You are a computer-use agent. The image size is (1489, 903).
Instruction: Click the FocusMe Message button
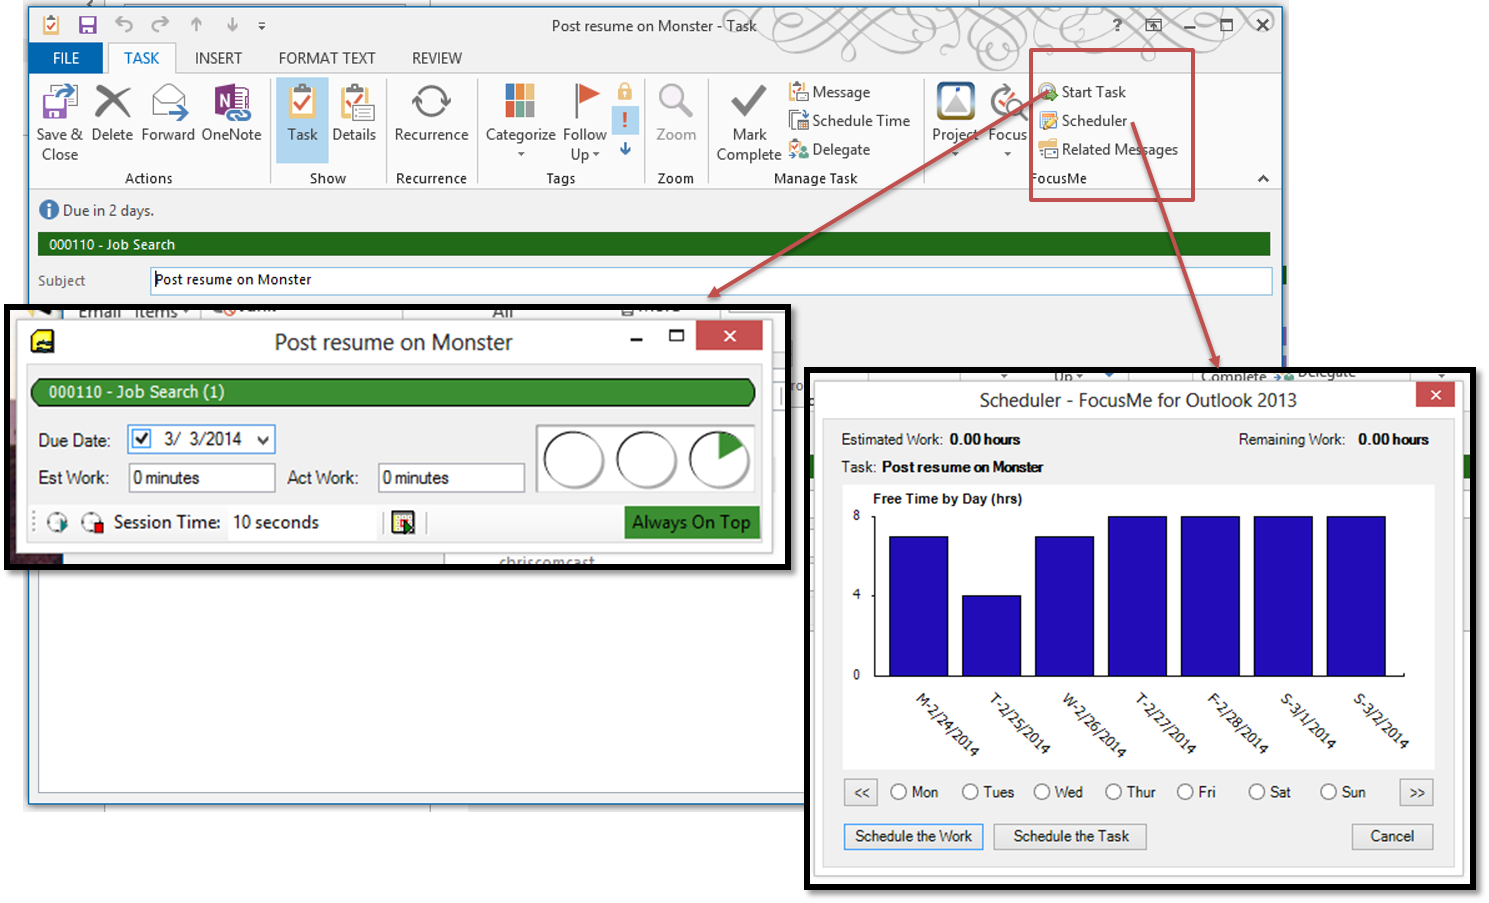[829, 92]
